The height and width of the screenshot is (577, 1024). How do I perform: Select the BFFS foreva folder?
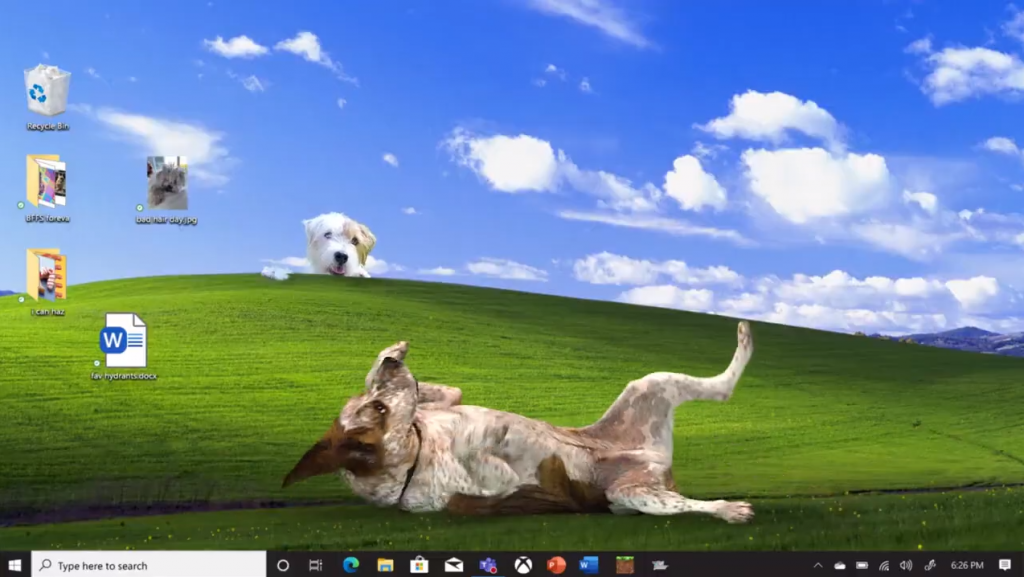click(47, 188)
